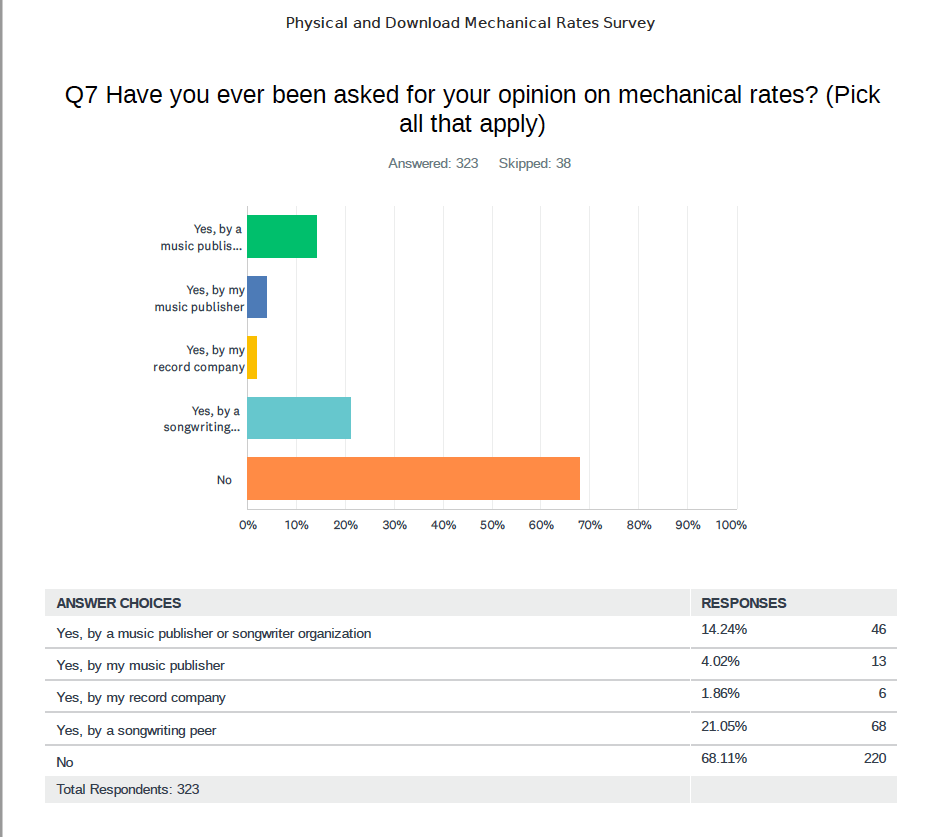Click the response count 220
The height and width of the screenshot is (837, 936).
click(874, 758)
